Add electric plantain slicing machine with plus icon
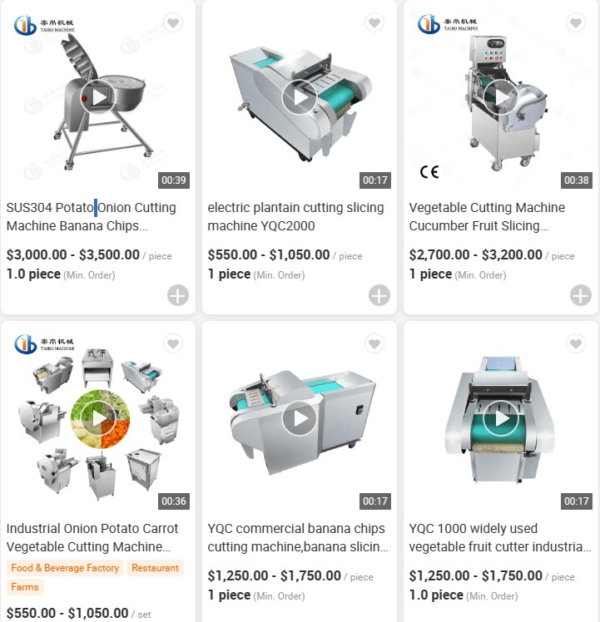The image size is (600, 622). 379,296
